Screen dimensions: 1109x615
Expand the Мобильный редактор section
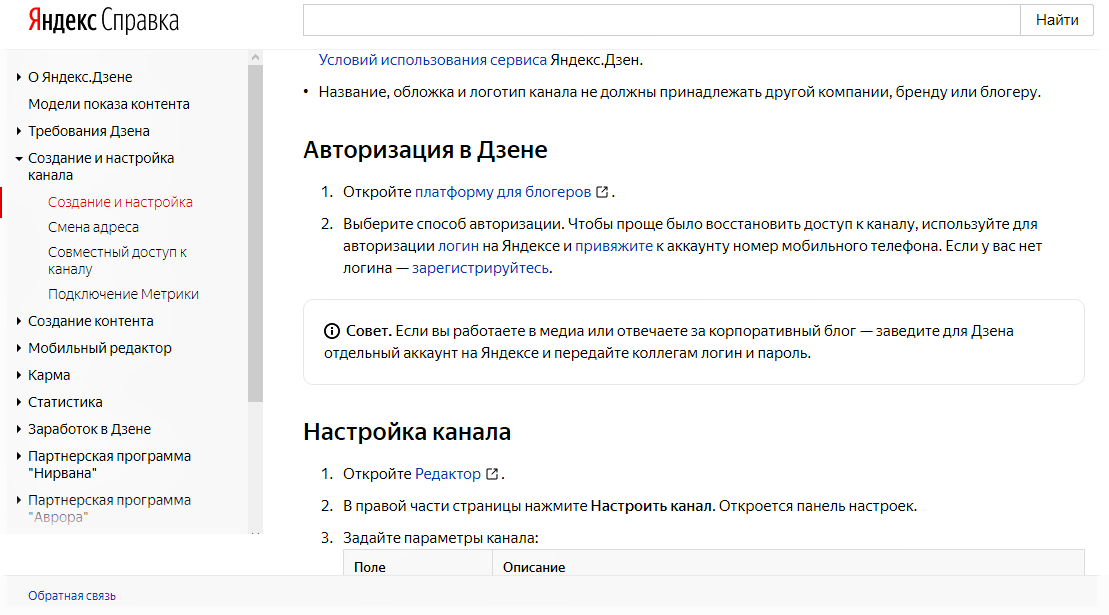click(19, 348)
